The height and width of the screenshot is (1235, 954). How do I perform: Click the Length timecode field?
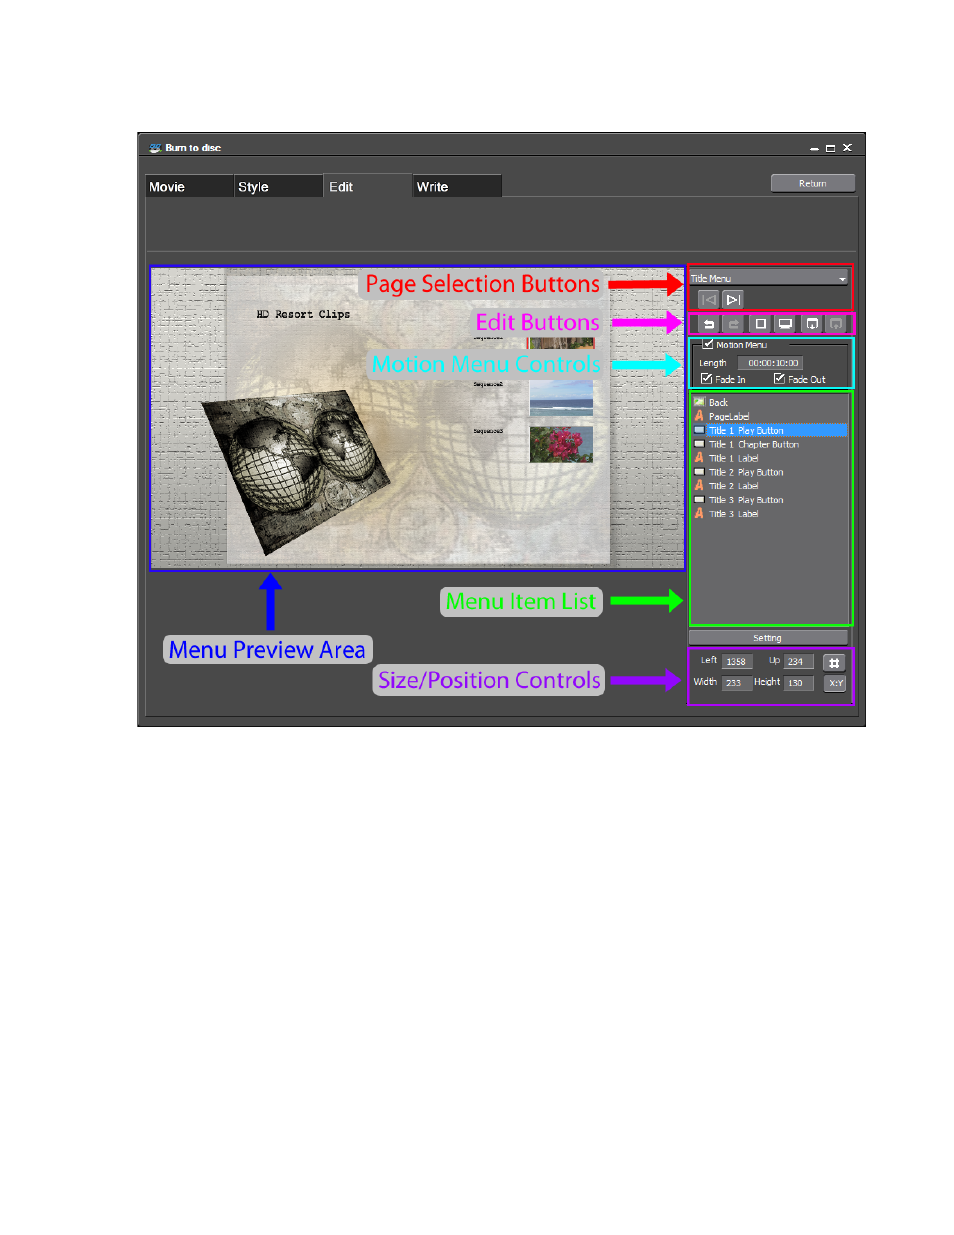pyautogui.click(x=772, y=363)
